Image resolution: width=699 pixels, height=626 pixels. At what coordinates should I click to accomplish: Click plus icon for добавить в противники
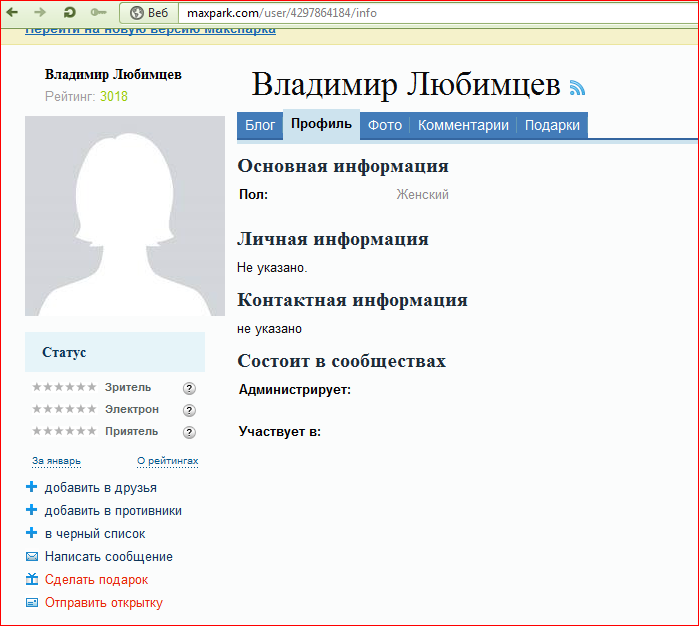coord(32,509)
